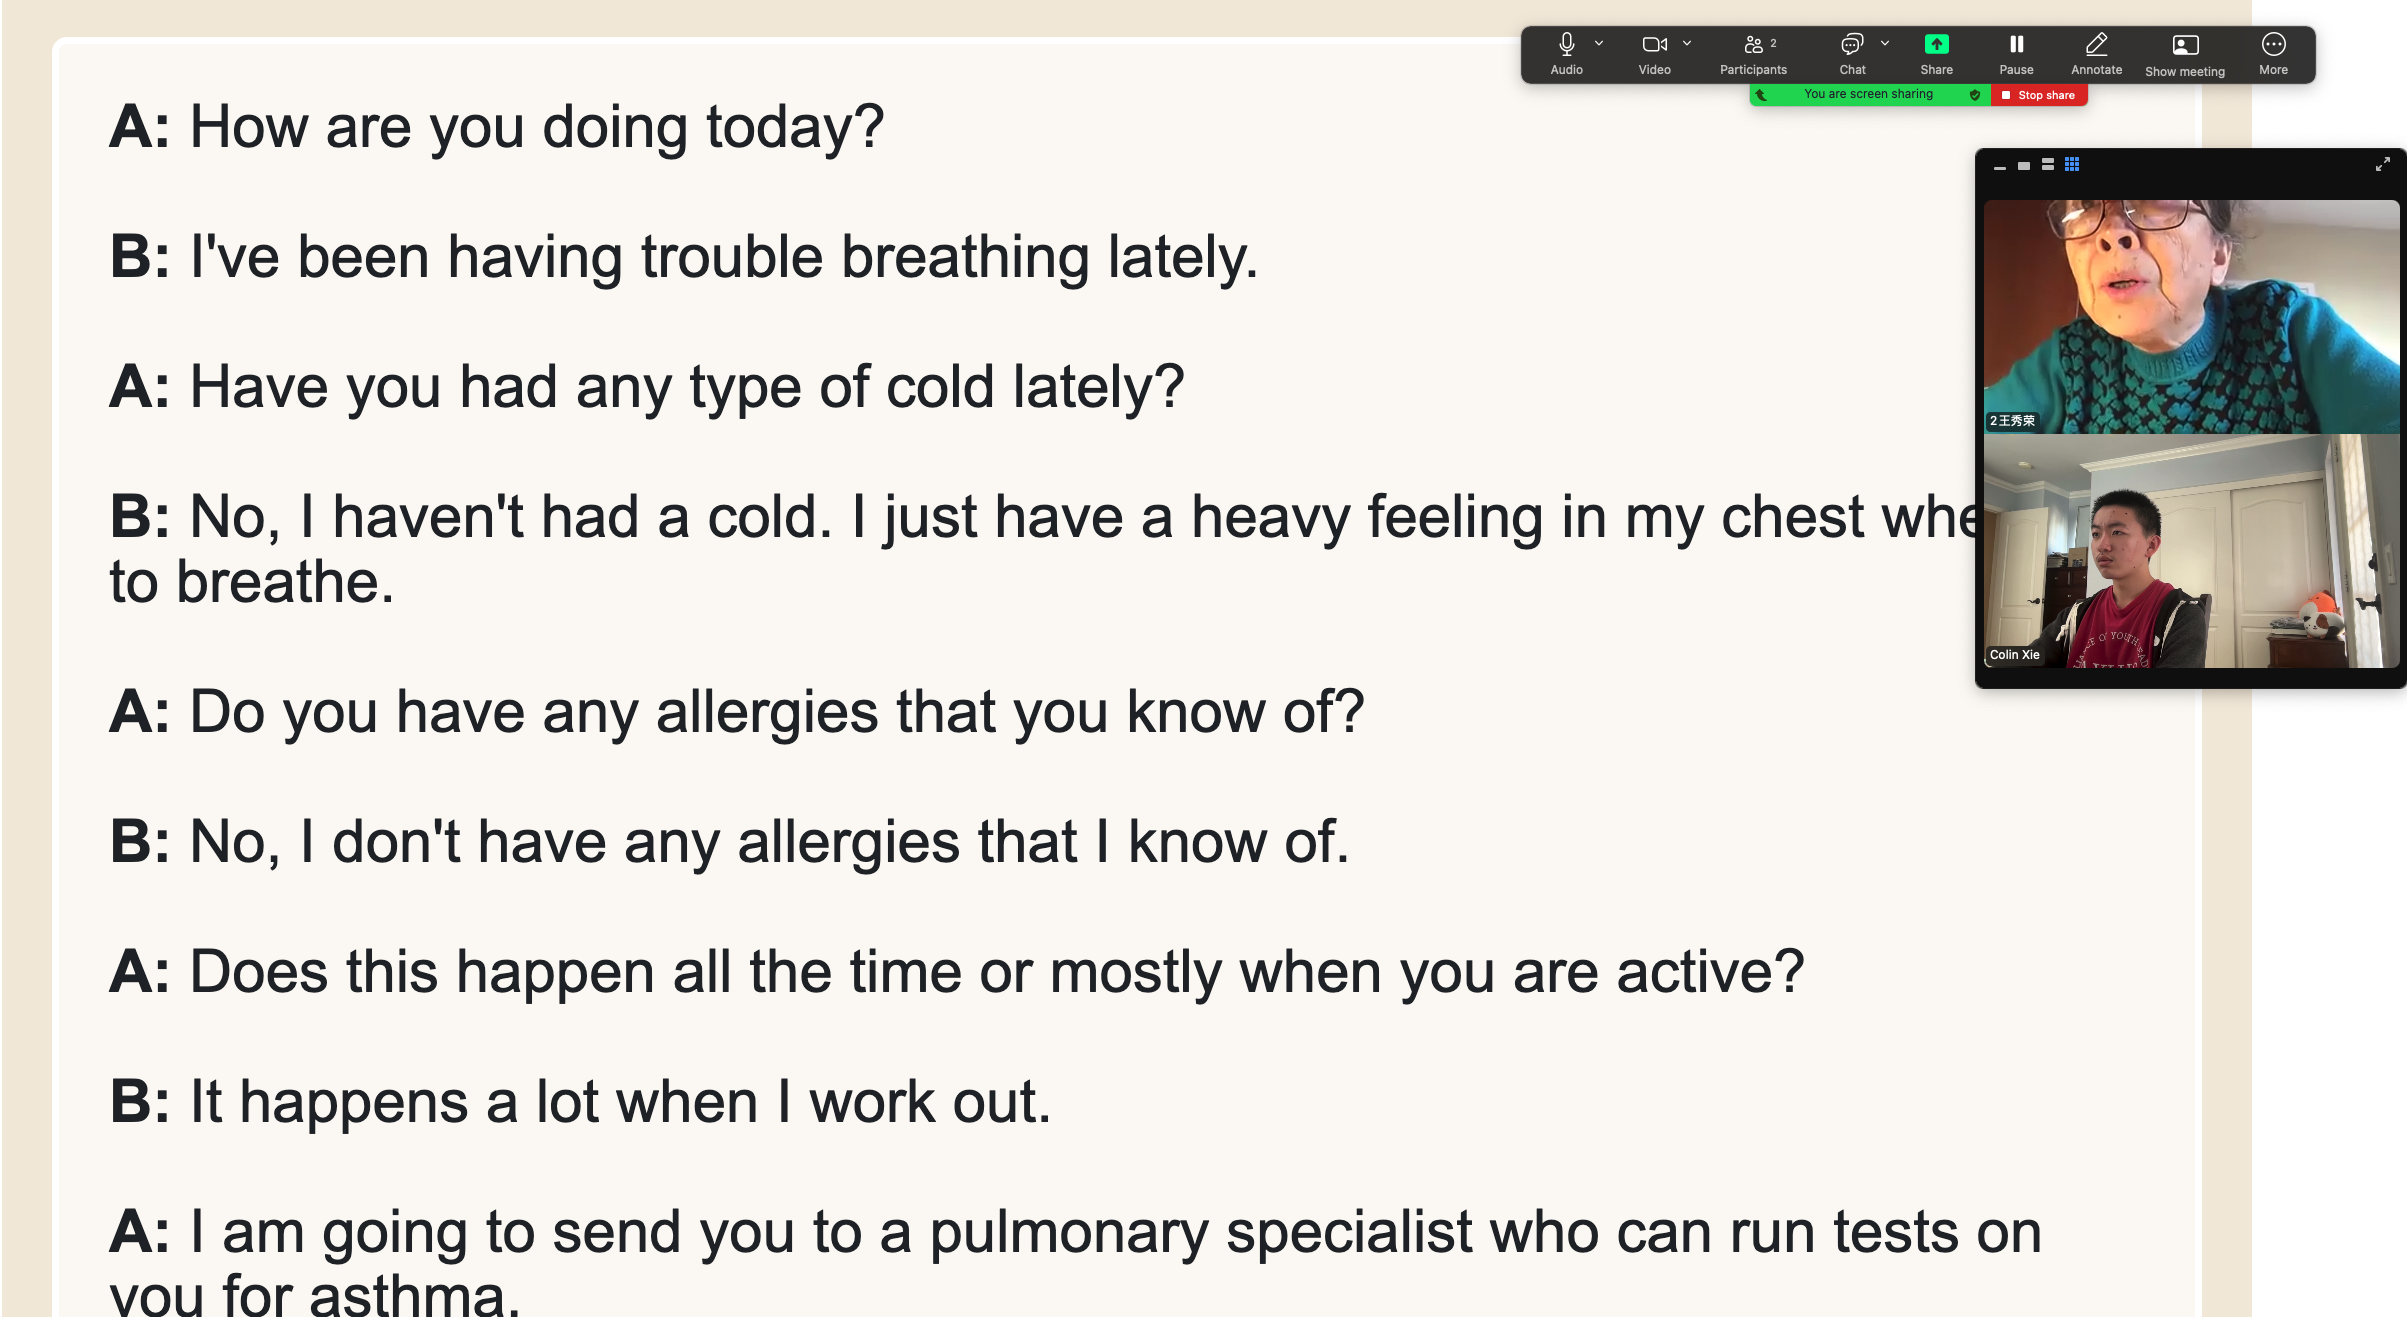This screenshot has width=2407, height=1317.
Task: Open the Chat window
Action: pyautogui.click(x=1852, y=54)
